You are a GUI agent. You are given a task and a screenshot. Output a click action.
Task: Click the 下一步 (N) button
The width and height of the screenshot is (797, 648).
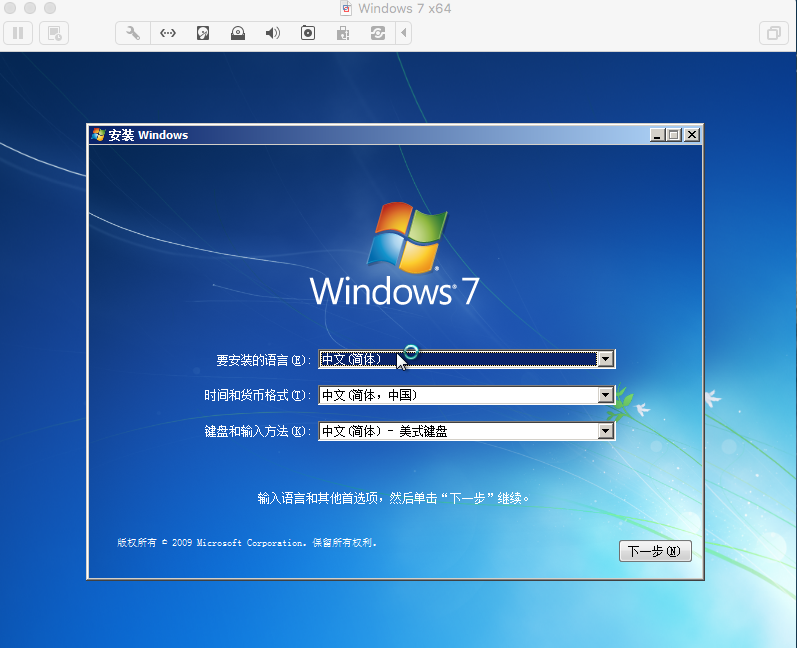pos(655,551)
